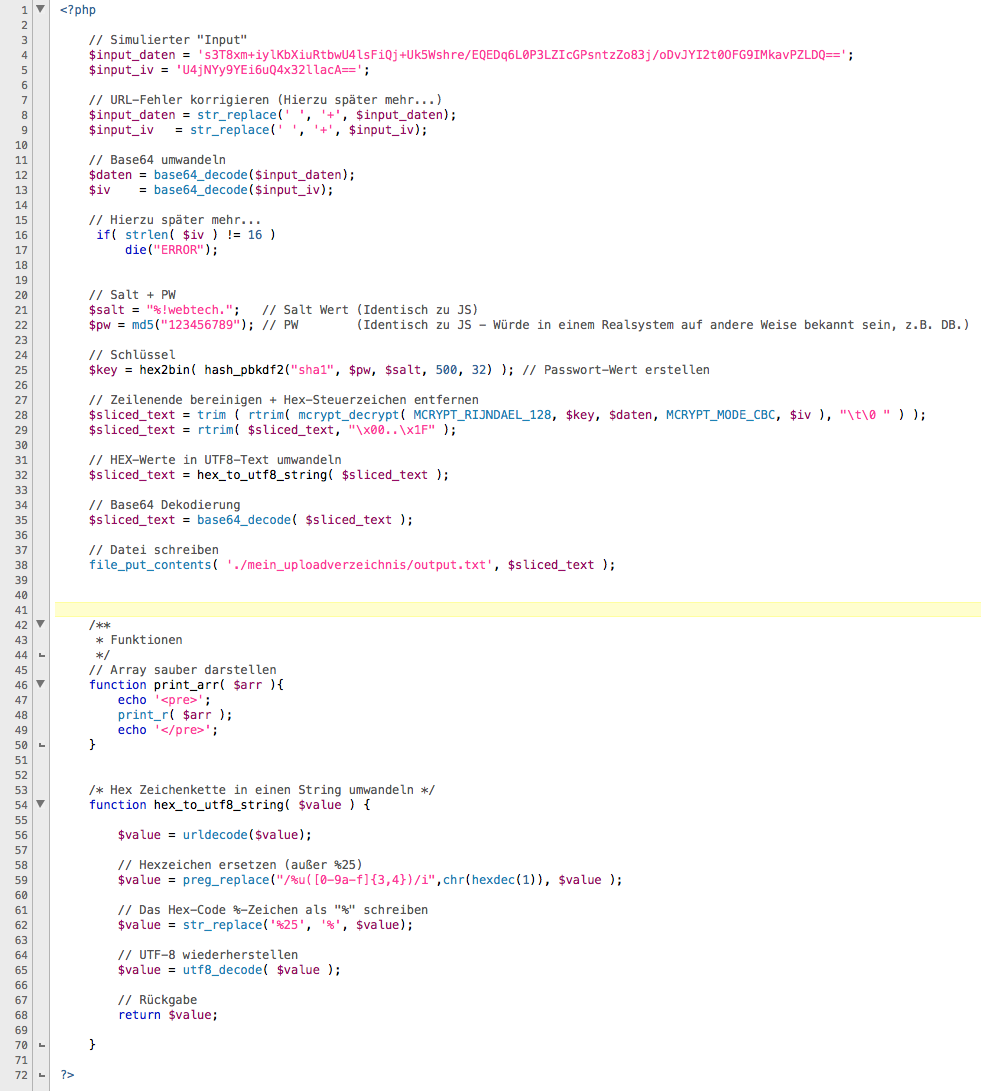Click the comment // Array sauber darstellen
The width and height of the screenshot is (981, 1091).
pos(183,671)
